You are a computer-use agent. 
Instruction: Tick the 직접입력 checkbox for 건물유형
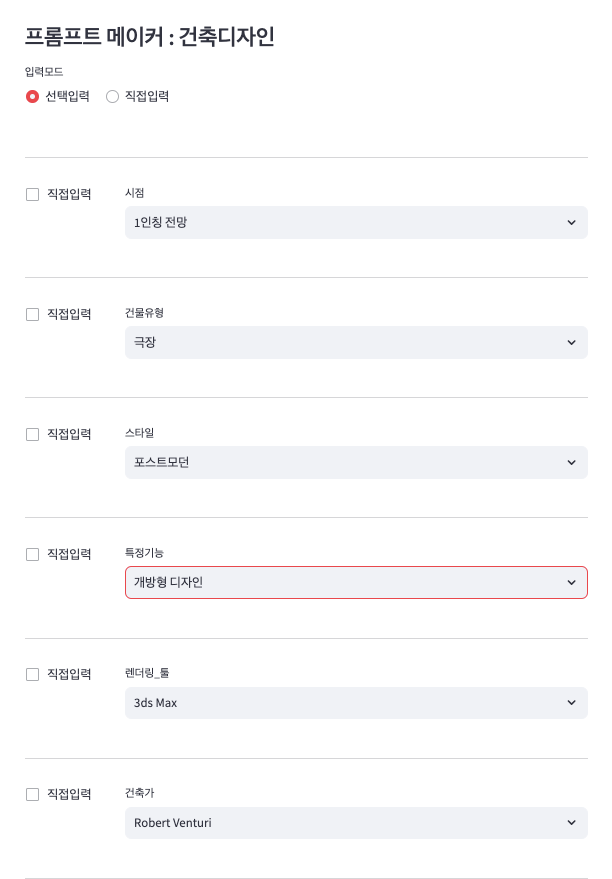click(x=32, y=315)
